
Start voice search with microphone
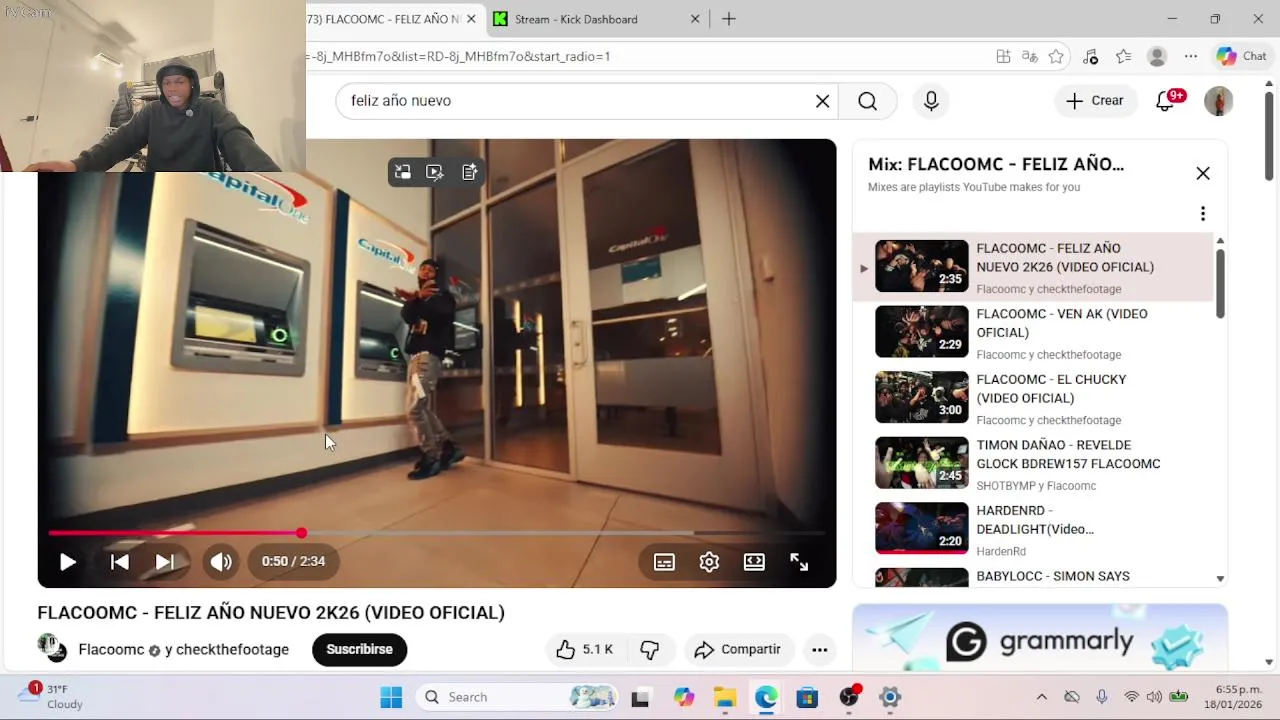[x=931, y=101]
